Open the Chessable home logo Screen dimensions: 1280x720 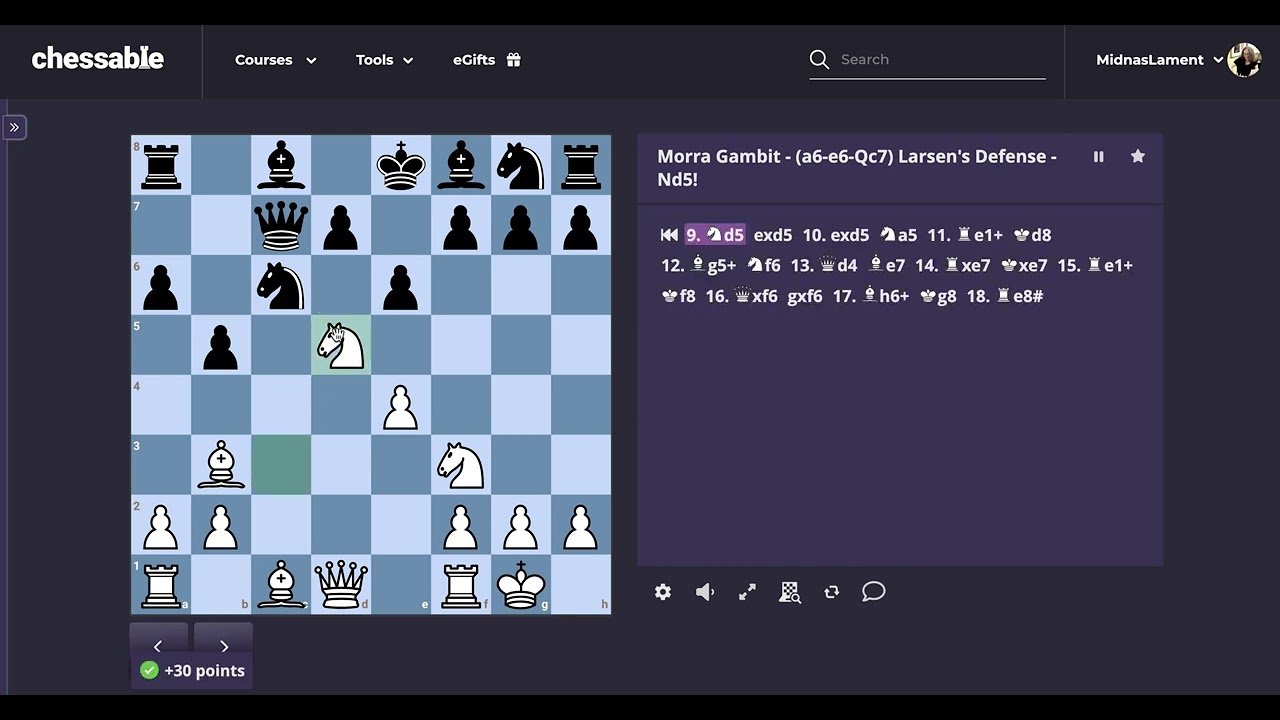pyautogui.click(x=97, y=59)
